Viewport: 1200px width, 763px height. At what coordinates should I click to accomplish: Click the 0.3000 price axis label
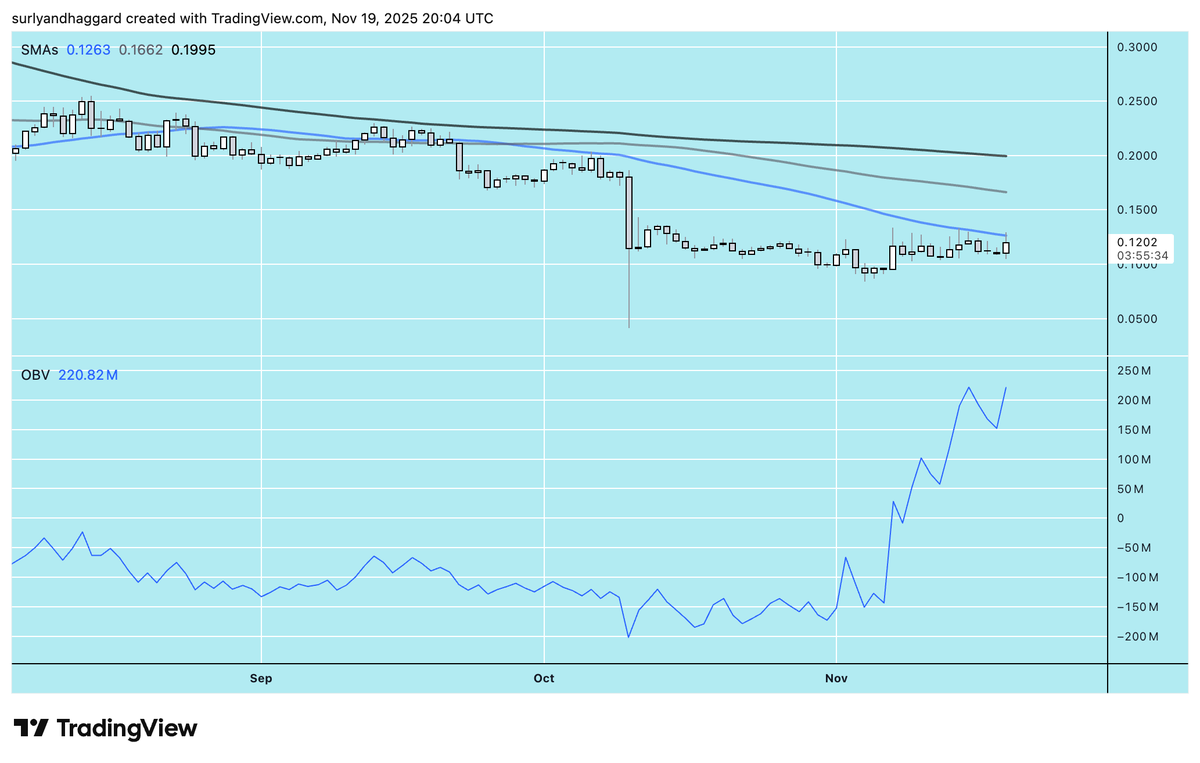[1137, 47]
